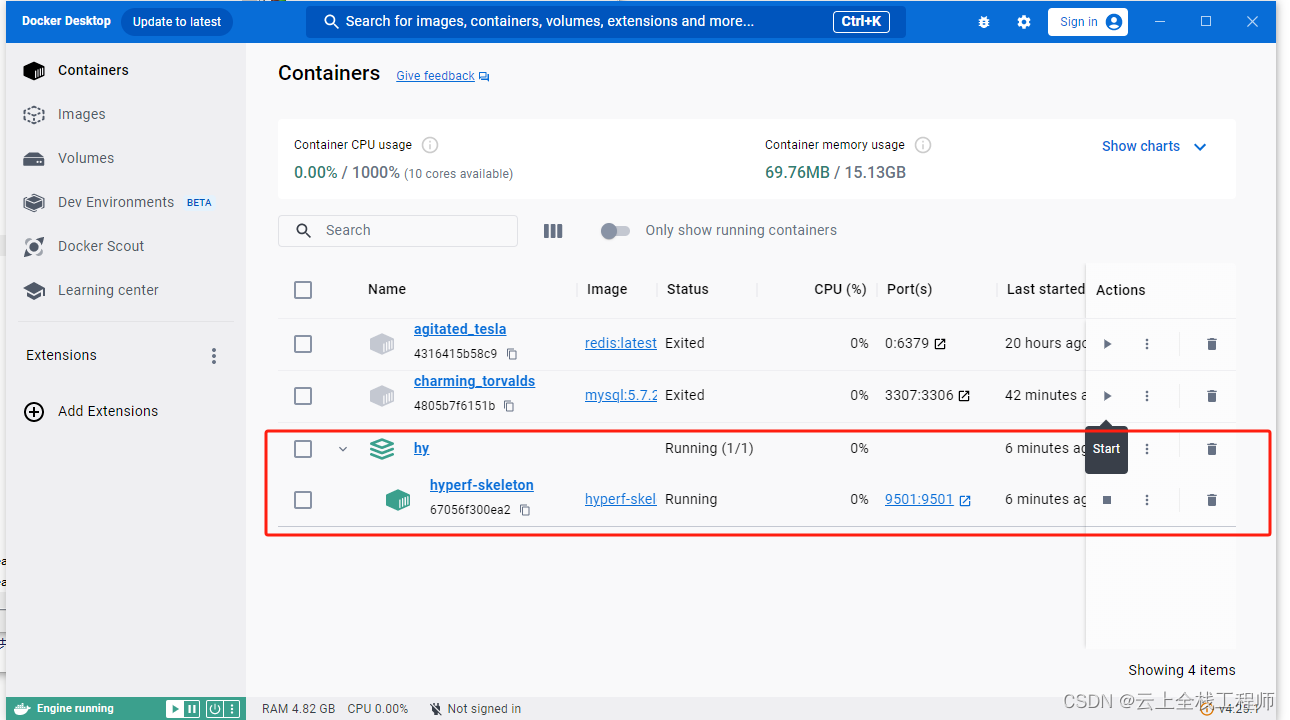Open the hy stack link
Image resolution: width=1290 pixels, height=720 pixels.
click(x=421, y=449)
